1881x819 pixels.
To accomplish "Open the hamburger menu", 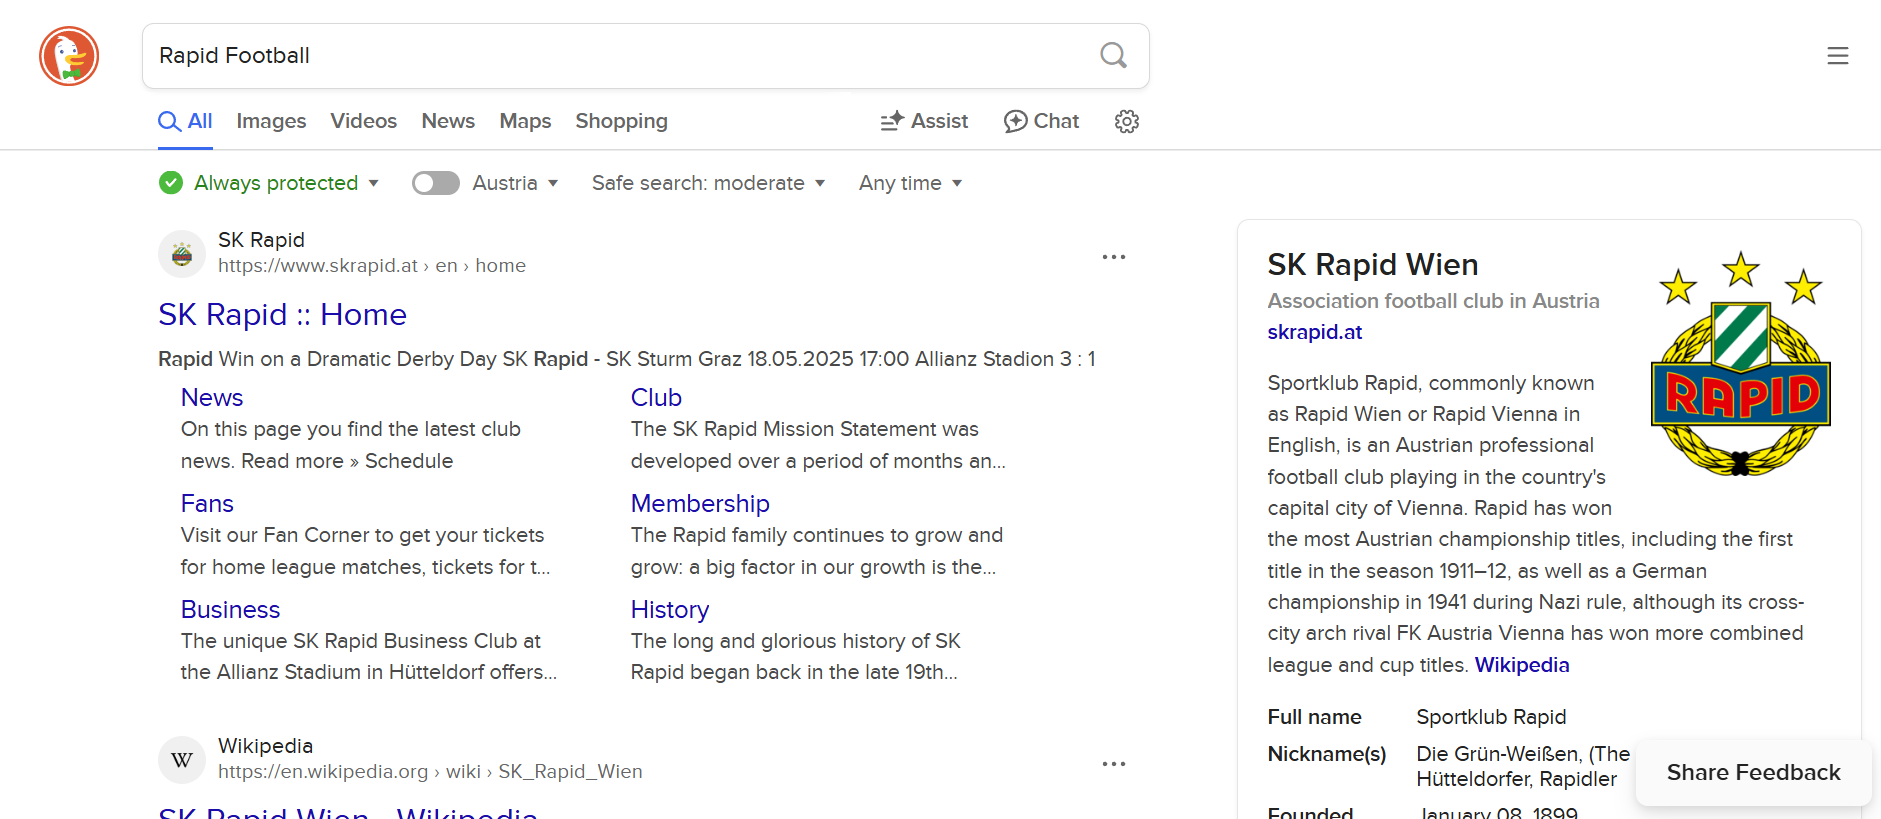I will click(1837, 56).
